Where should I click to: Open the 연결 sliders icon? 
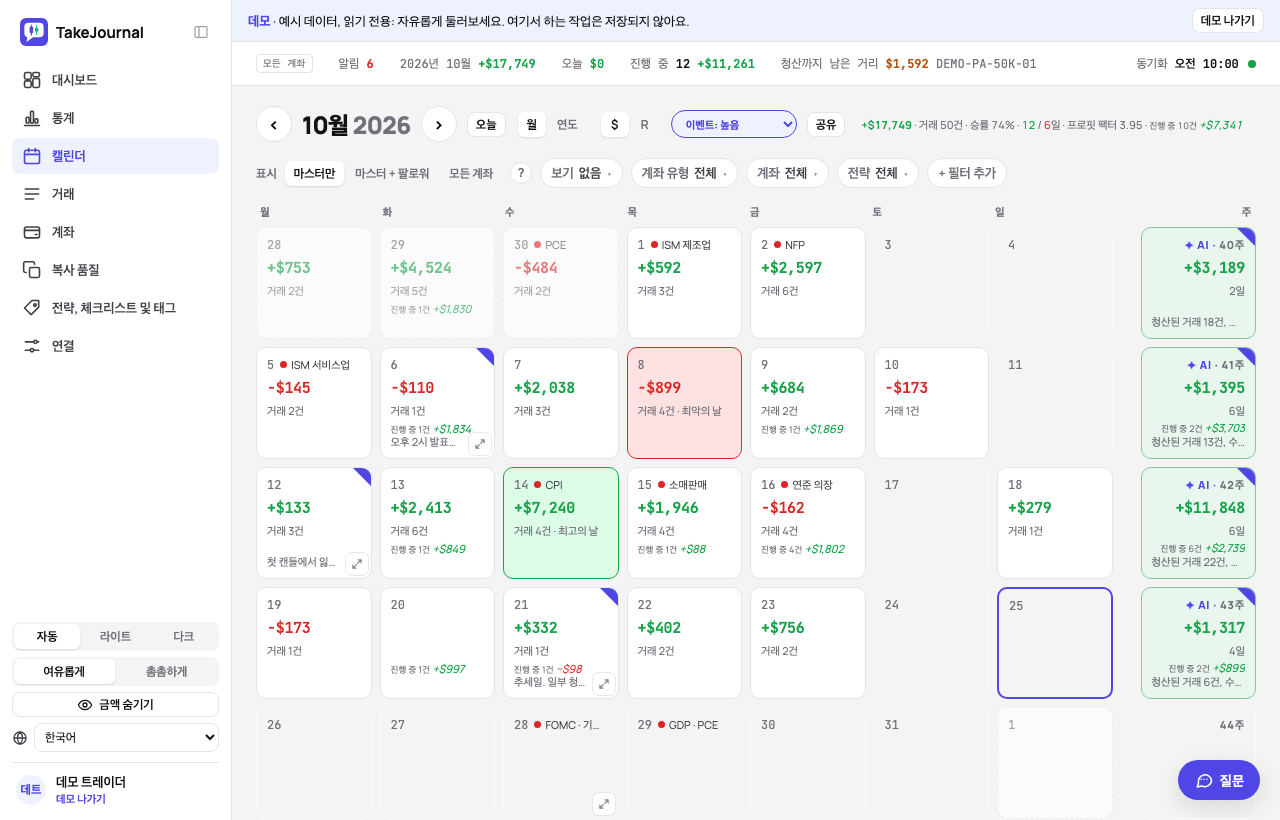pyautogui.click(x=32, y=346)
